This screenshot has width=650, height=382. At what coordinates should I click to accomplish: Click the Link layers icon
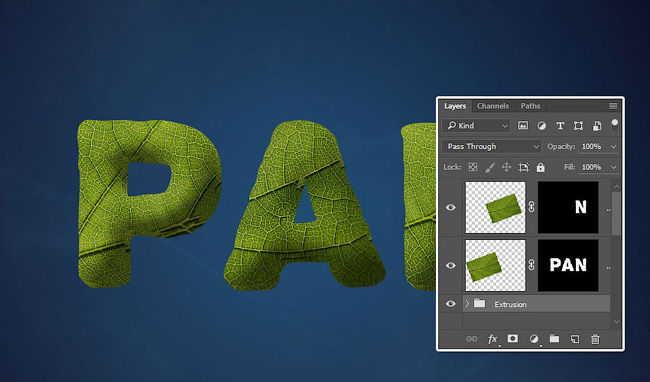pyautogui.click(x=471, y=339)
